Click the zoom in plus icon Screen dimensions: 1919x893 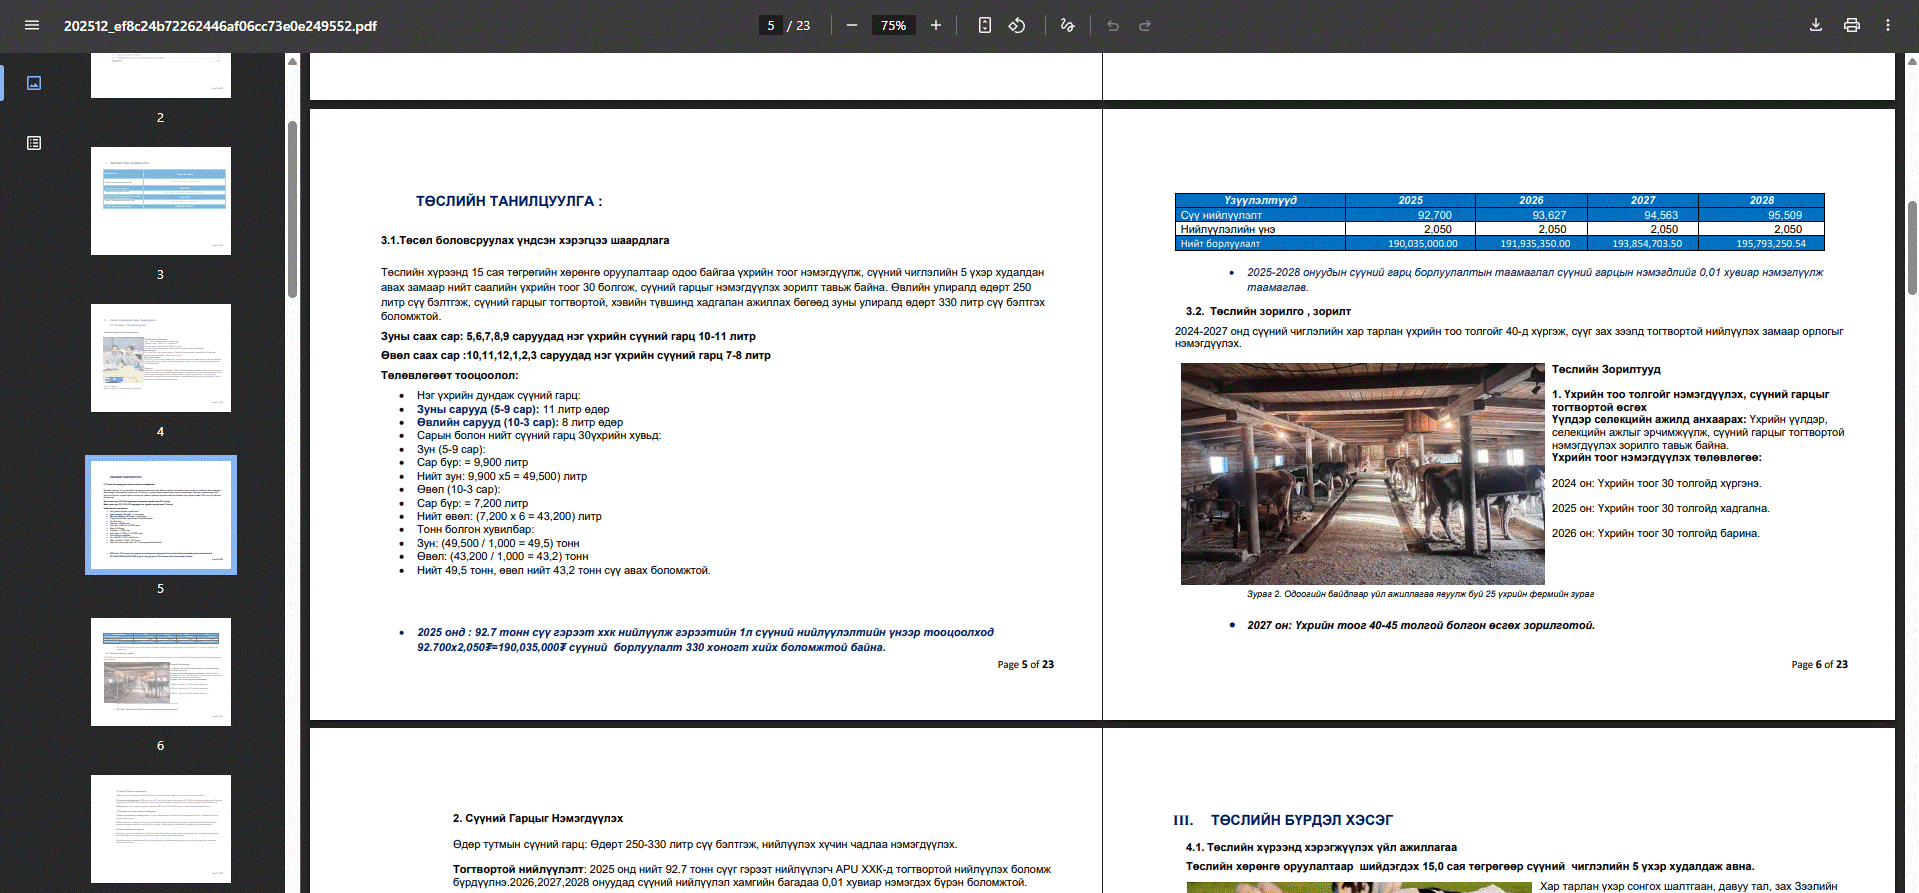click(936, 25)
